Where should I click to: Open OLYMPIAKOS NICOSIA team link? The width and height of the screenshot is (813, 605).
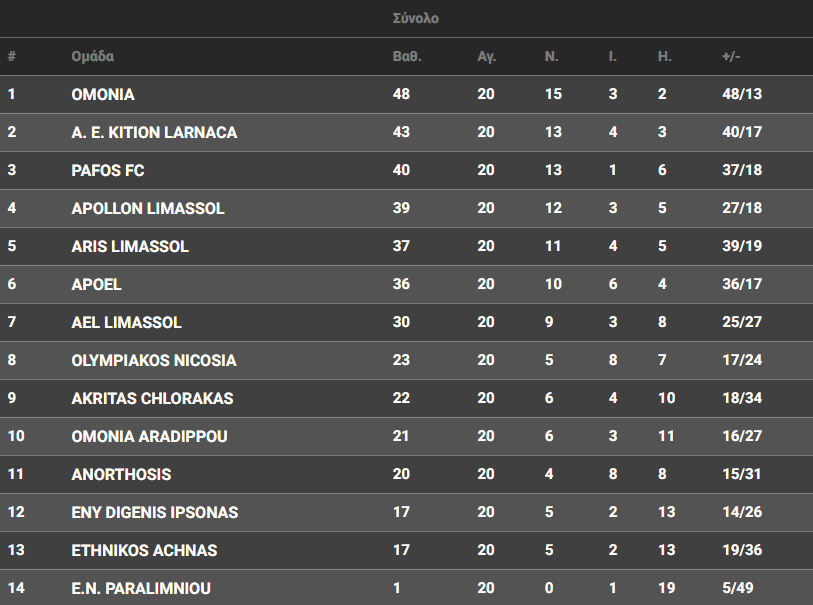coord(154,360)
